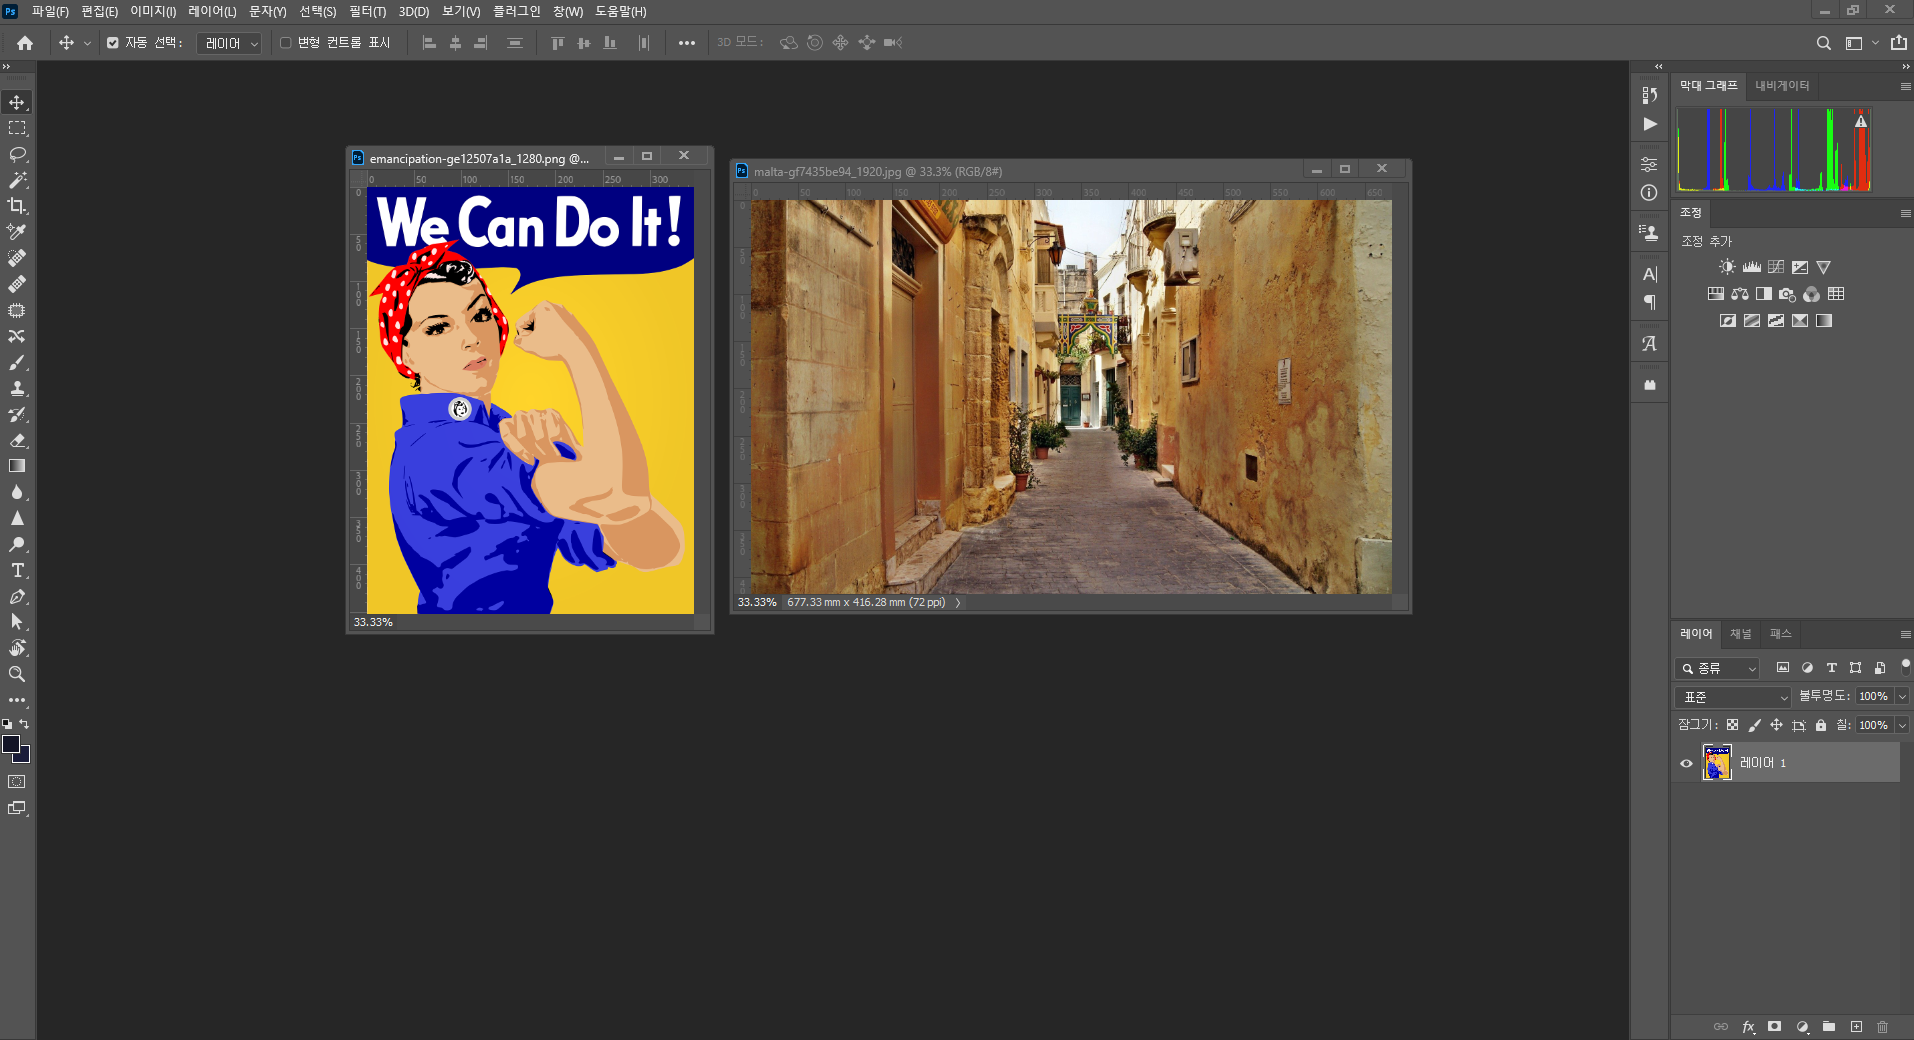Open the Properties panel icon
The height and width of the screenshot is (1040, 1914).
pyautogui.click(x=1650, y=165)
